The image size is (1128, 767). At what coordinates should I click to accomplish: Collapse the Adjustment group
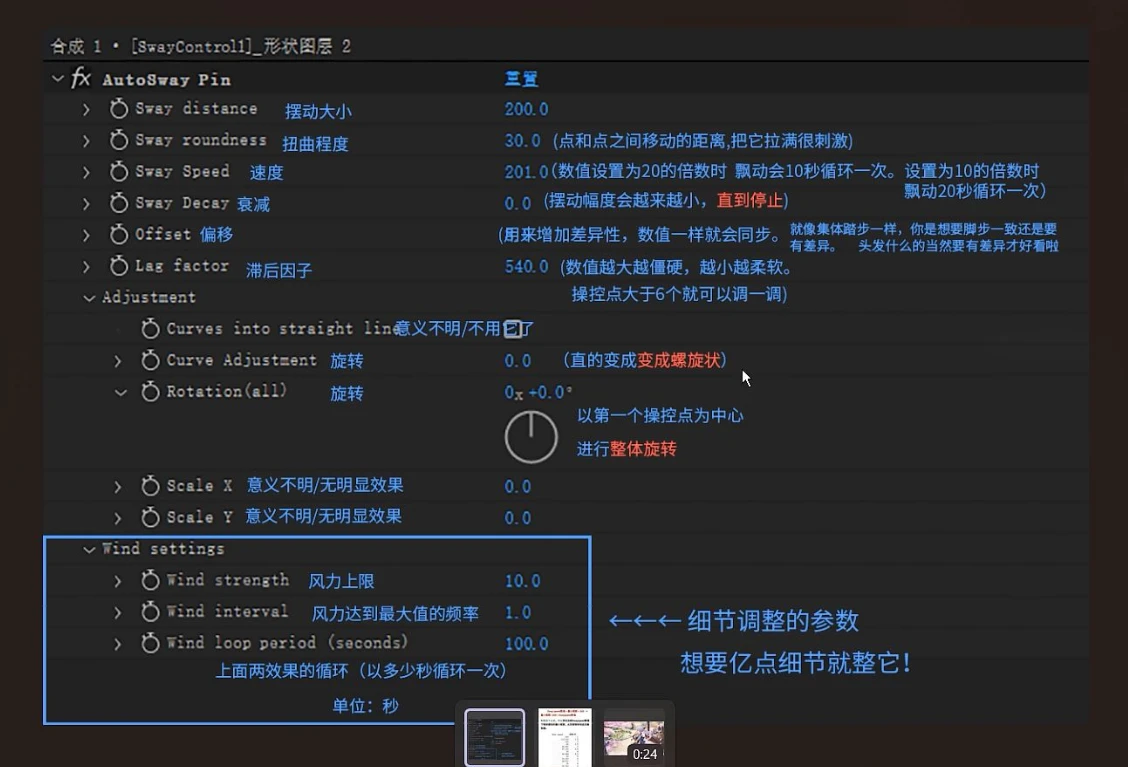(x=89, y=298)
